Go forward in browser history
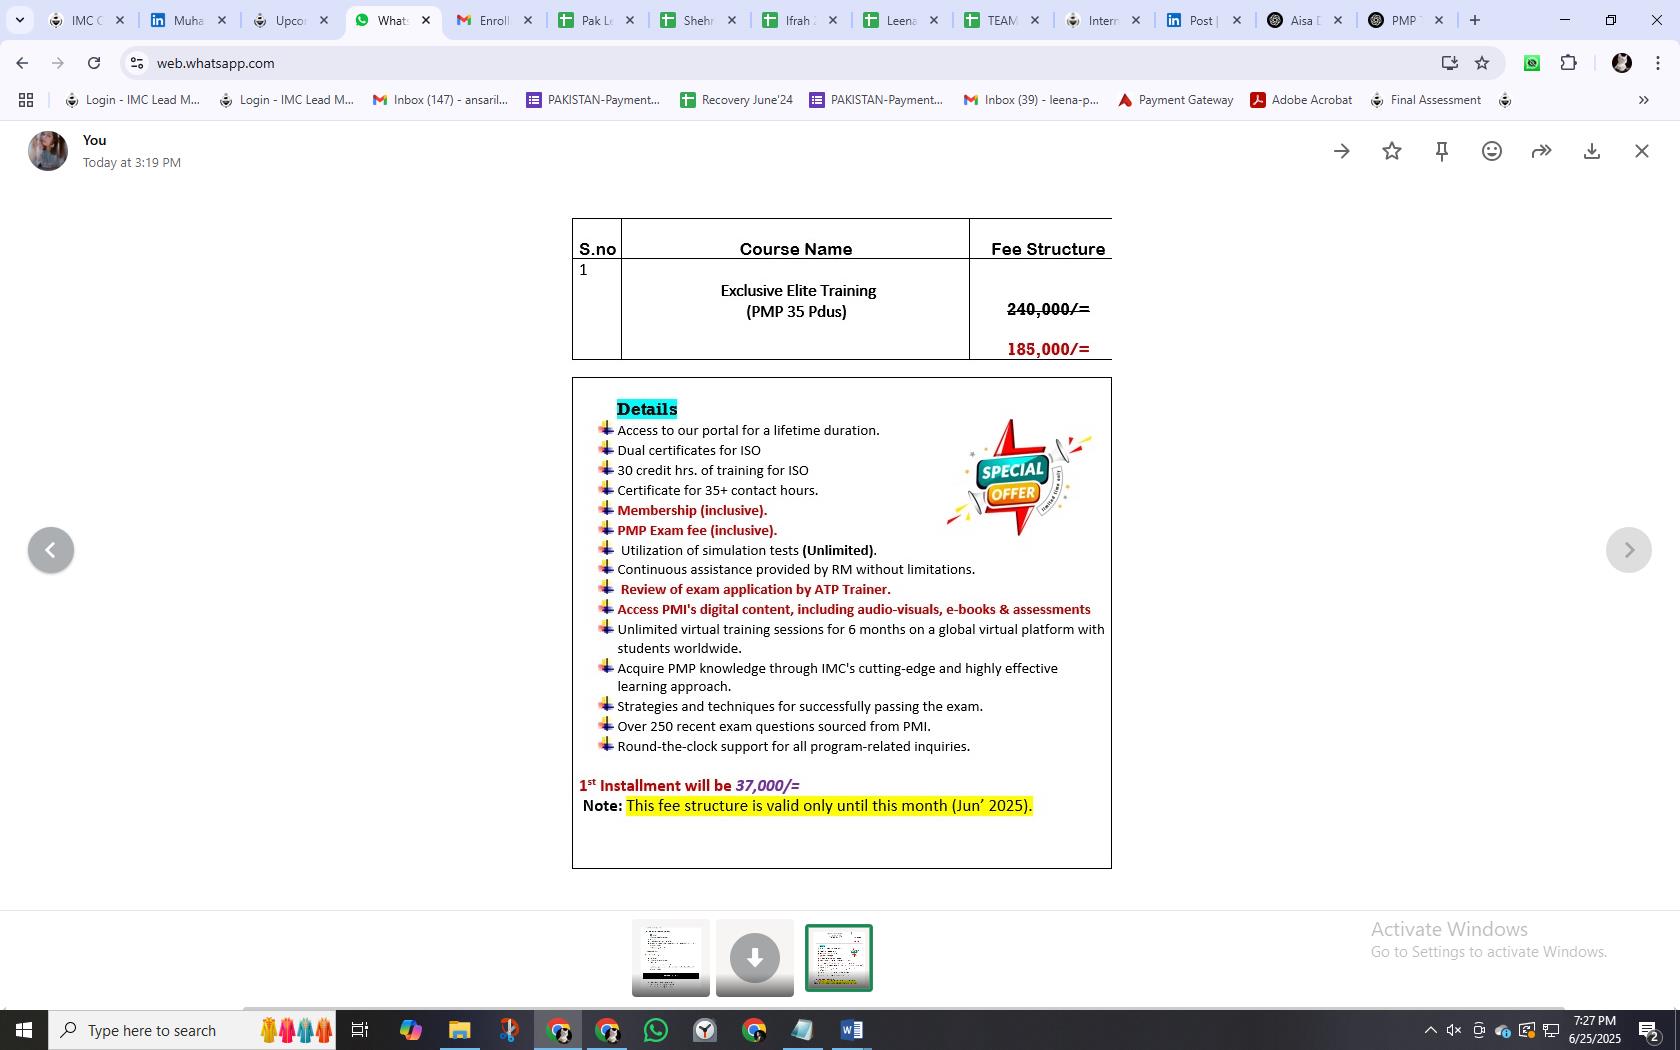Screen dimensions: 1680x1050 coord(58,63)
